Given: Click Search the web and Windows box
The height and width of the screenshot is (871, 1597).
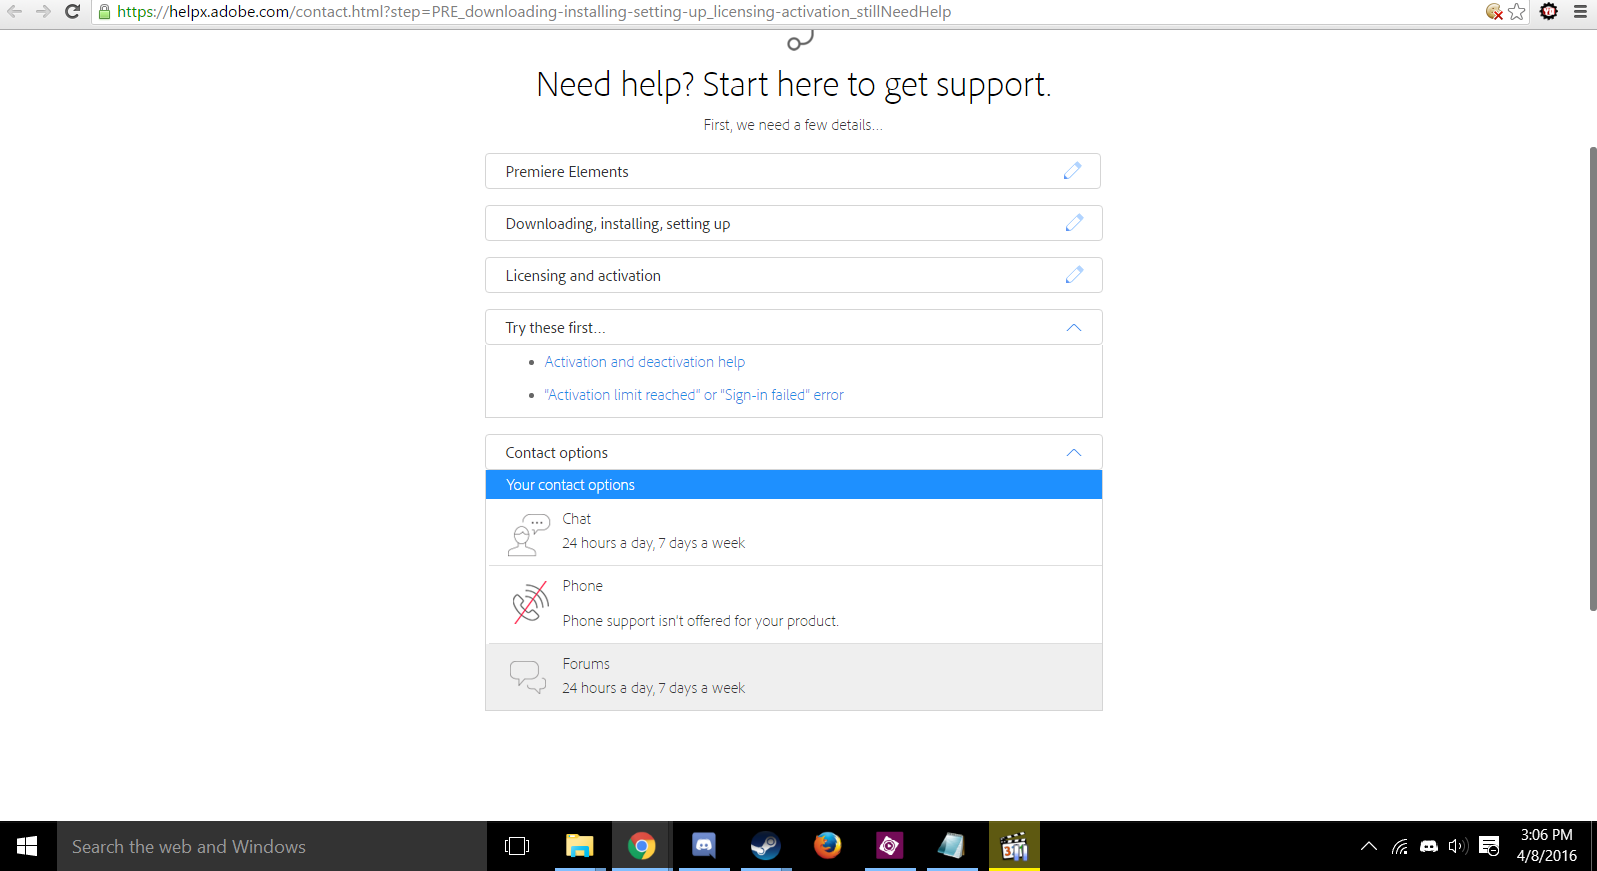Looking at the screenshot, I should [271, 846].
